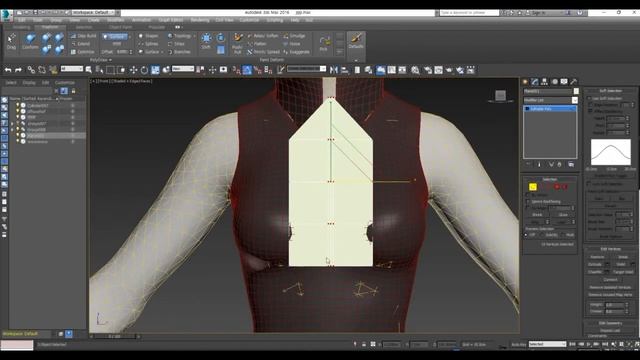Click the Shrink selection button
This screenshot has height=360, width=640.
[x=537, y=215]
